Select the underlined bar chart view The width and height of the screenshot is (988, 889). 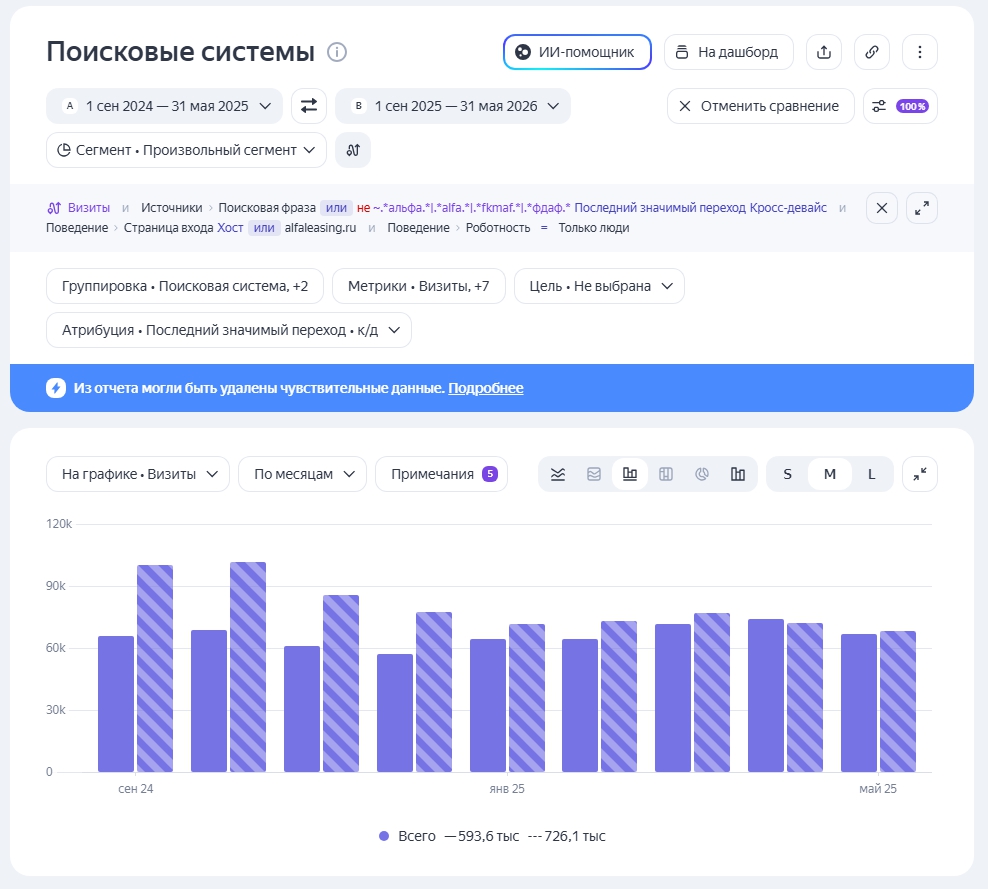pyautogui.click(x=629, y=474)
